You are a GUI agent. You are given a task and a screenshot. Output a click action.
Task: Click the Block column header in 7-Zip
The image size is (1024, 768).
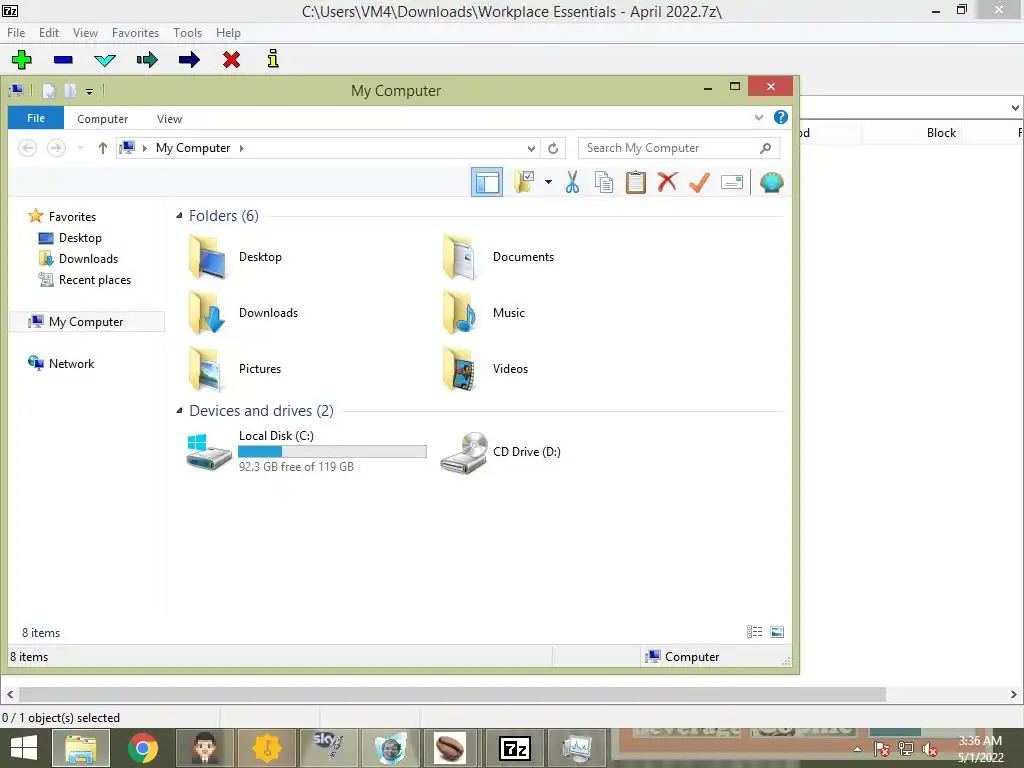pos(941,133)
